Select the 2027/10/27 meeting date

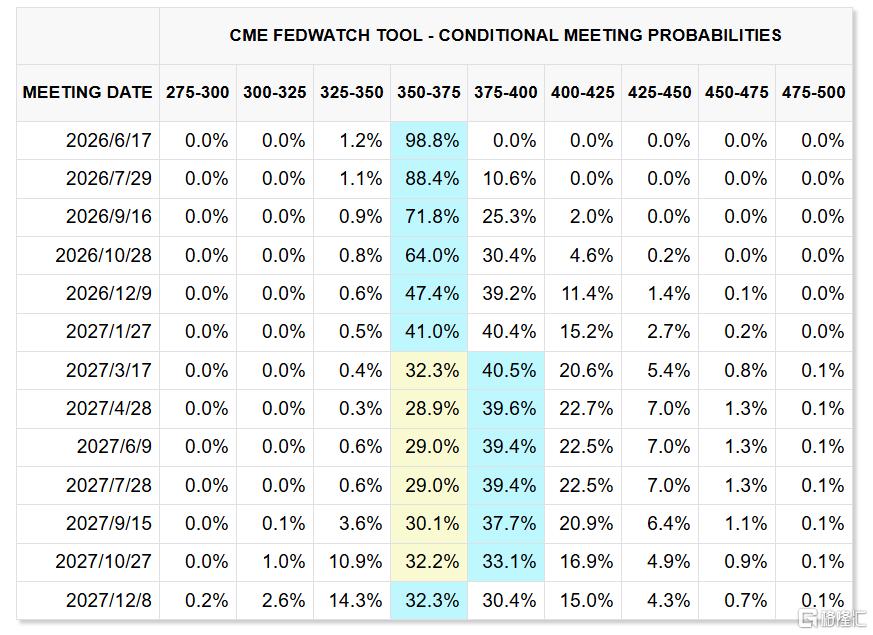103,562
